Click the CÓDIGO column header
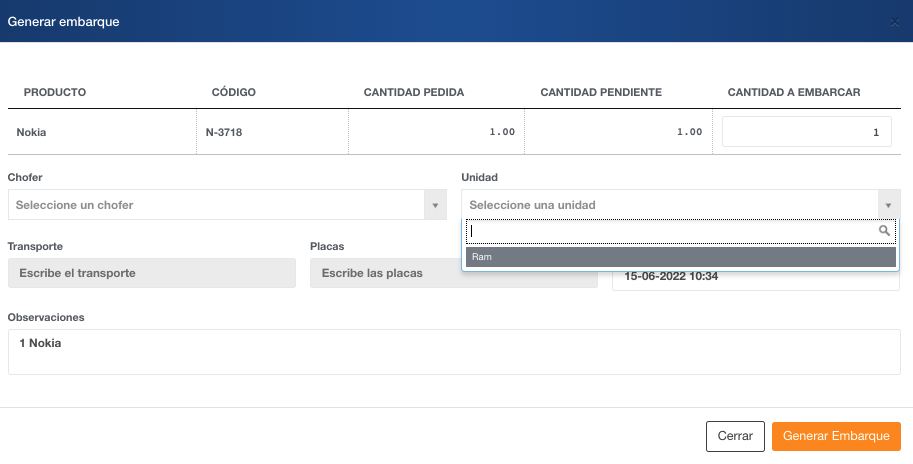The image size is (913, 464). [234, 93]
